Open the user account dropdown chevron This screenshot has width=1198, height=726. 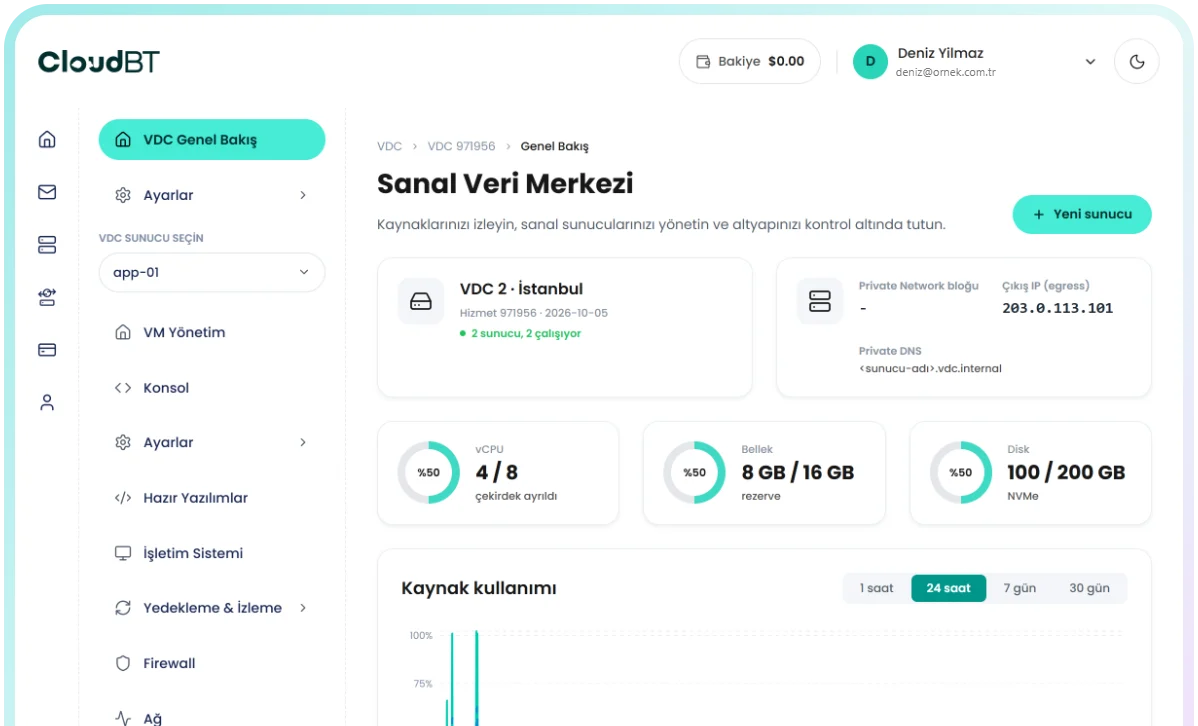point(1090,62)
